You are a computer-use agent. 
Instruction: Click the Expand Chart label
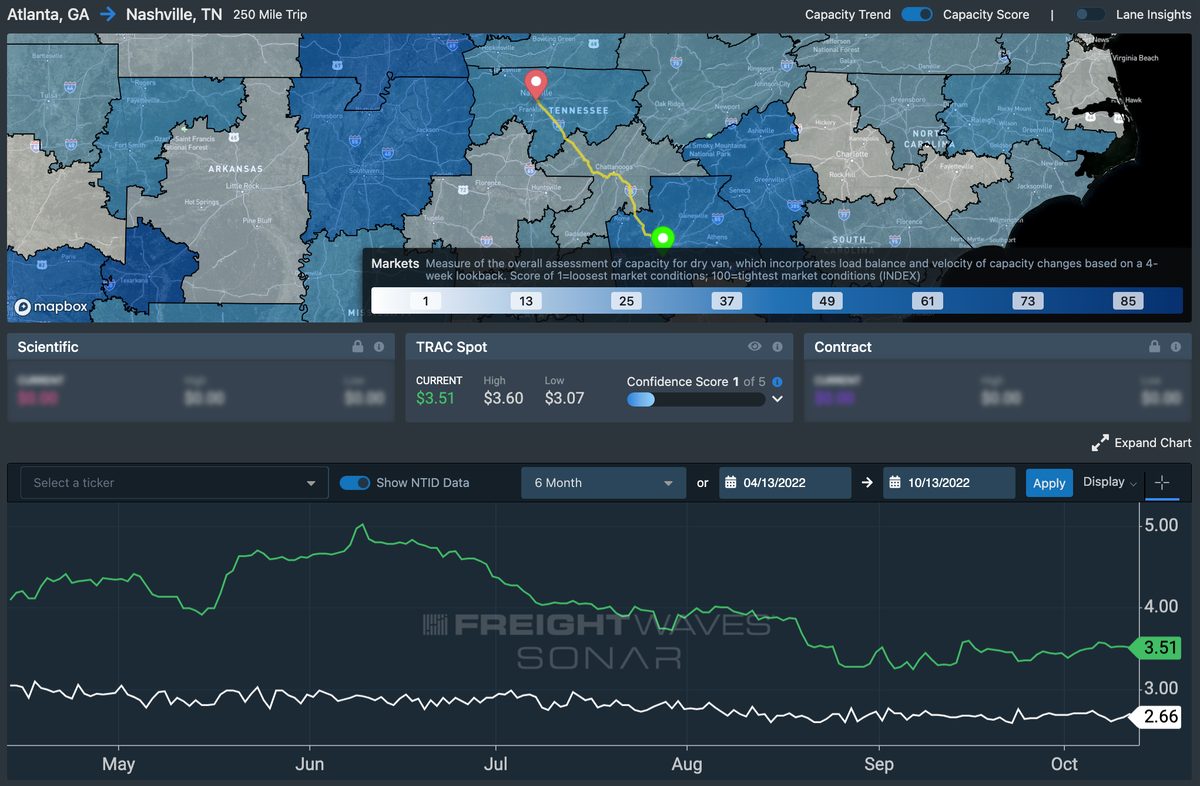coord(1153,443)
